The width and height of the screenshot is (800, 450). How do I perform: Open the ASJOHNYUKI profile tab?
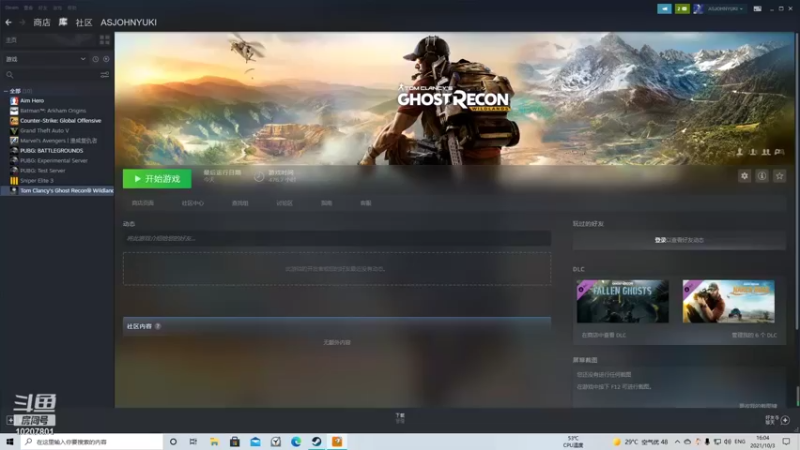click(x=129, y=22)
